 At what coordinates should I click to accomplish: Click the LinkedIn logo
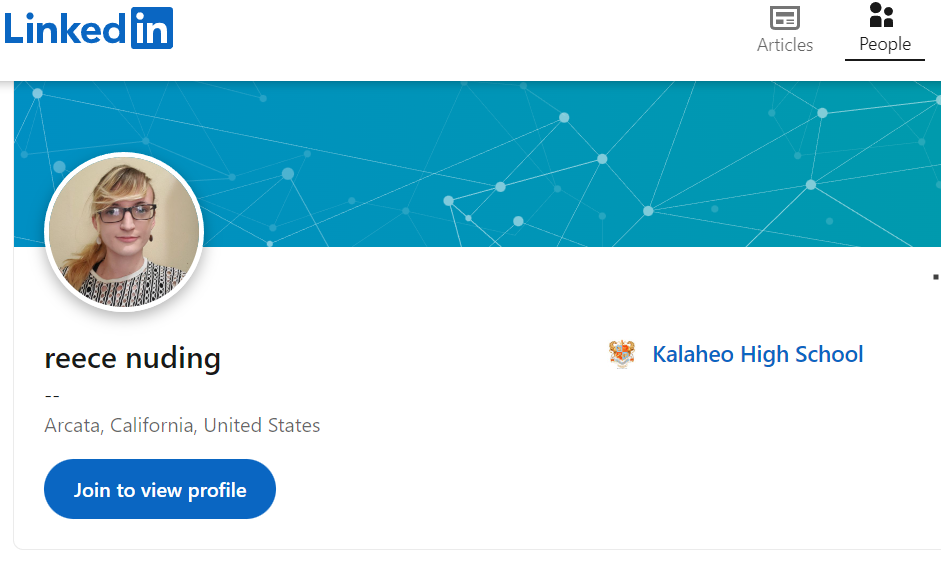pos(88,28)
